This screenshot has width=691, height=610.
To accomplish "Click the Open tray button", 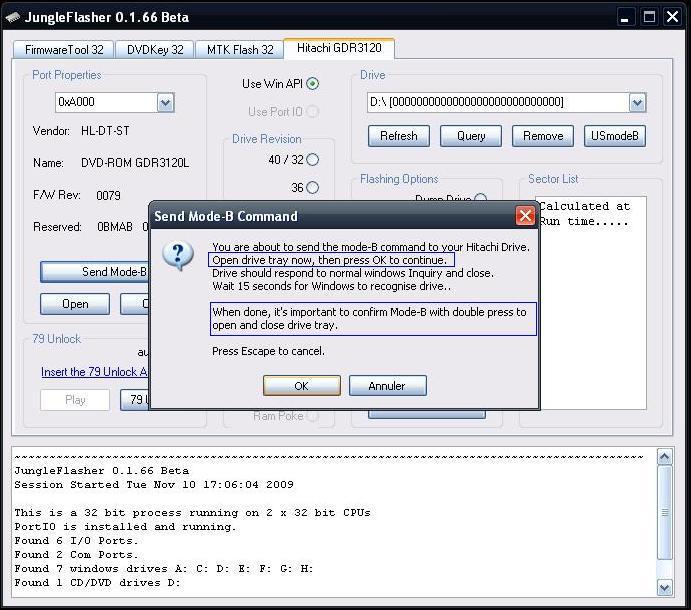I will (75, 304).
